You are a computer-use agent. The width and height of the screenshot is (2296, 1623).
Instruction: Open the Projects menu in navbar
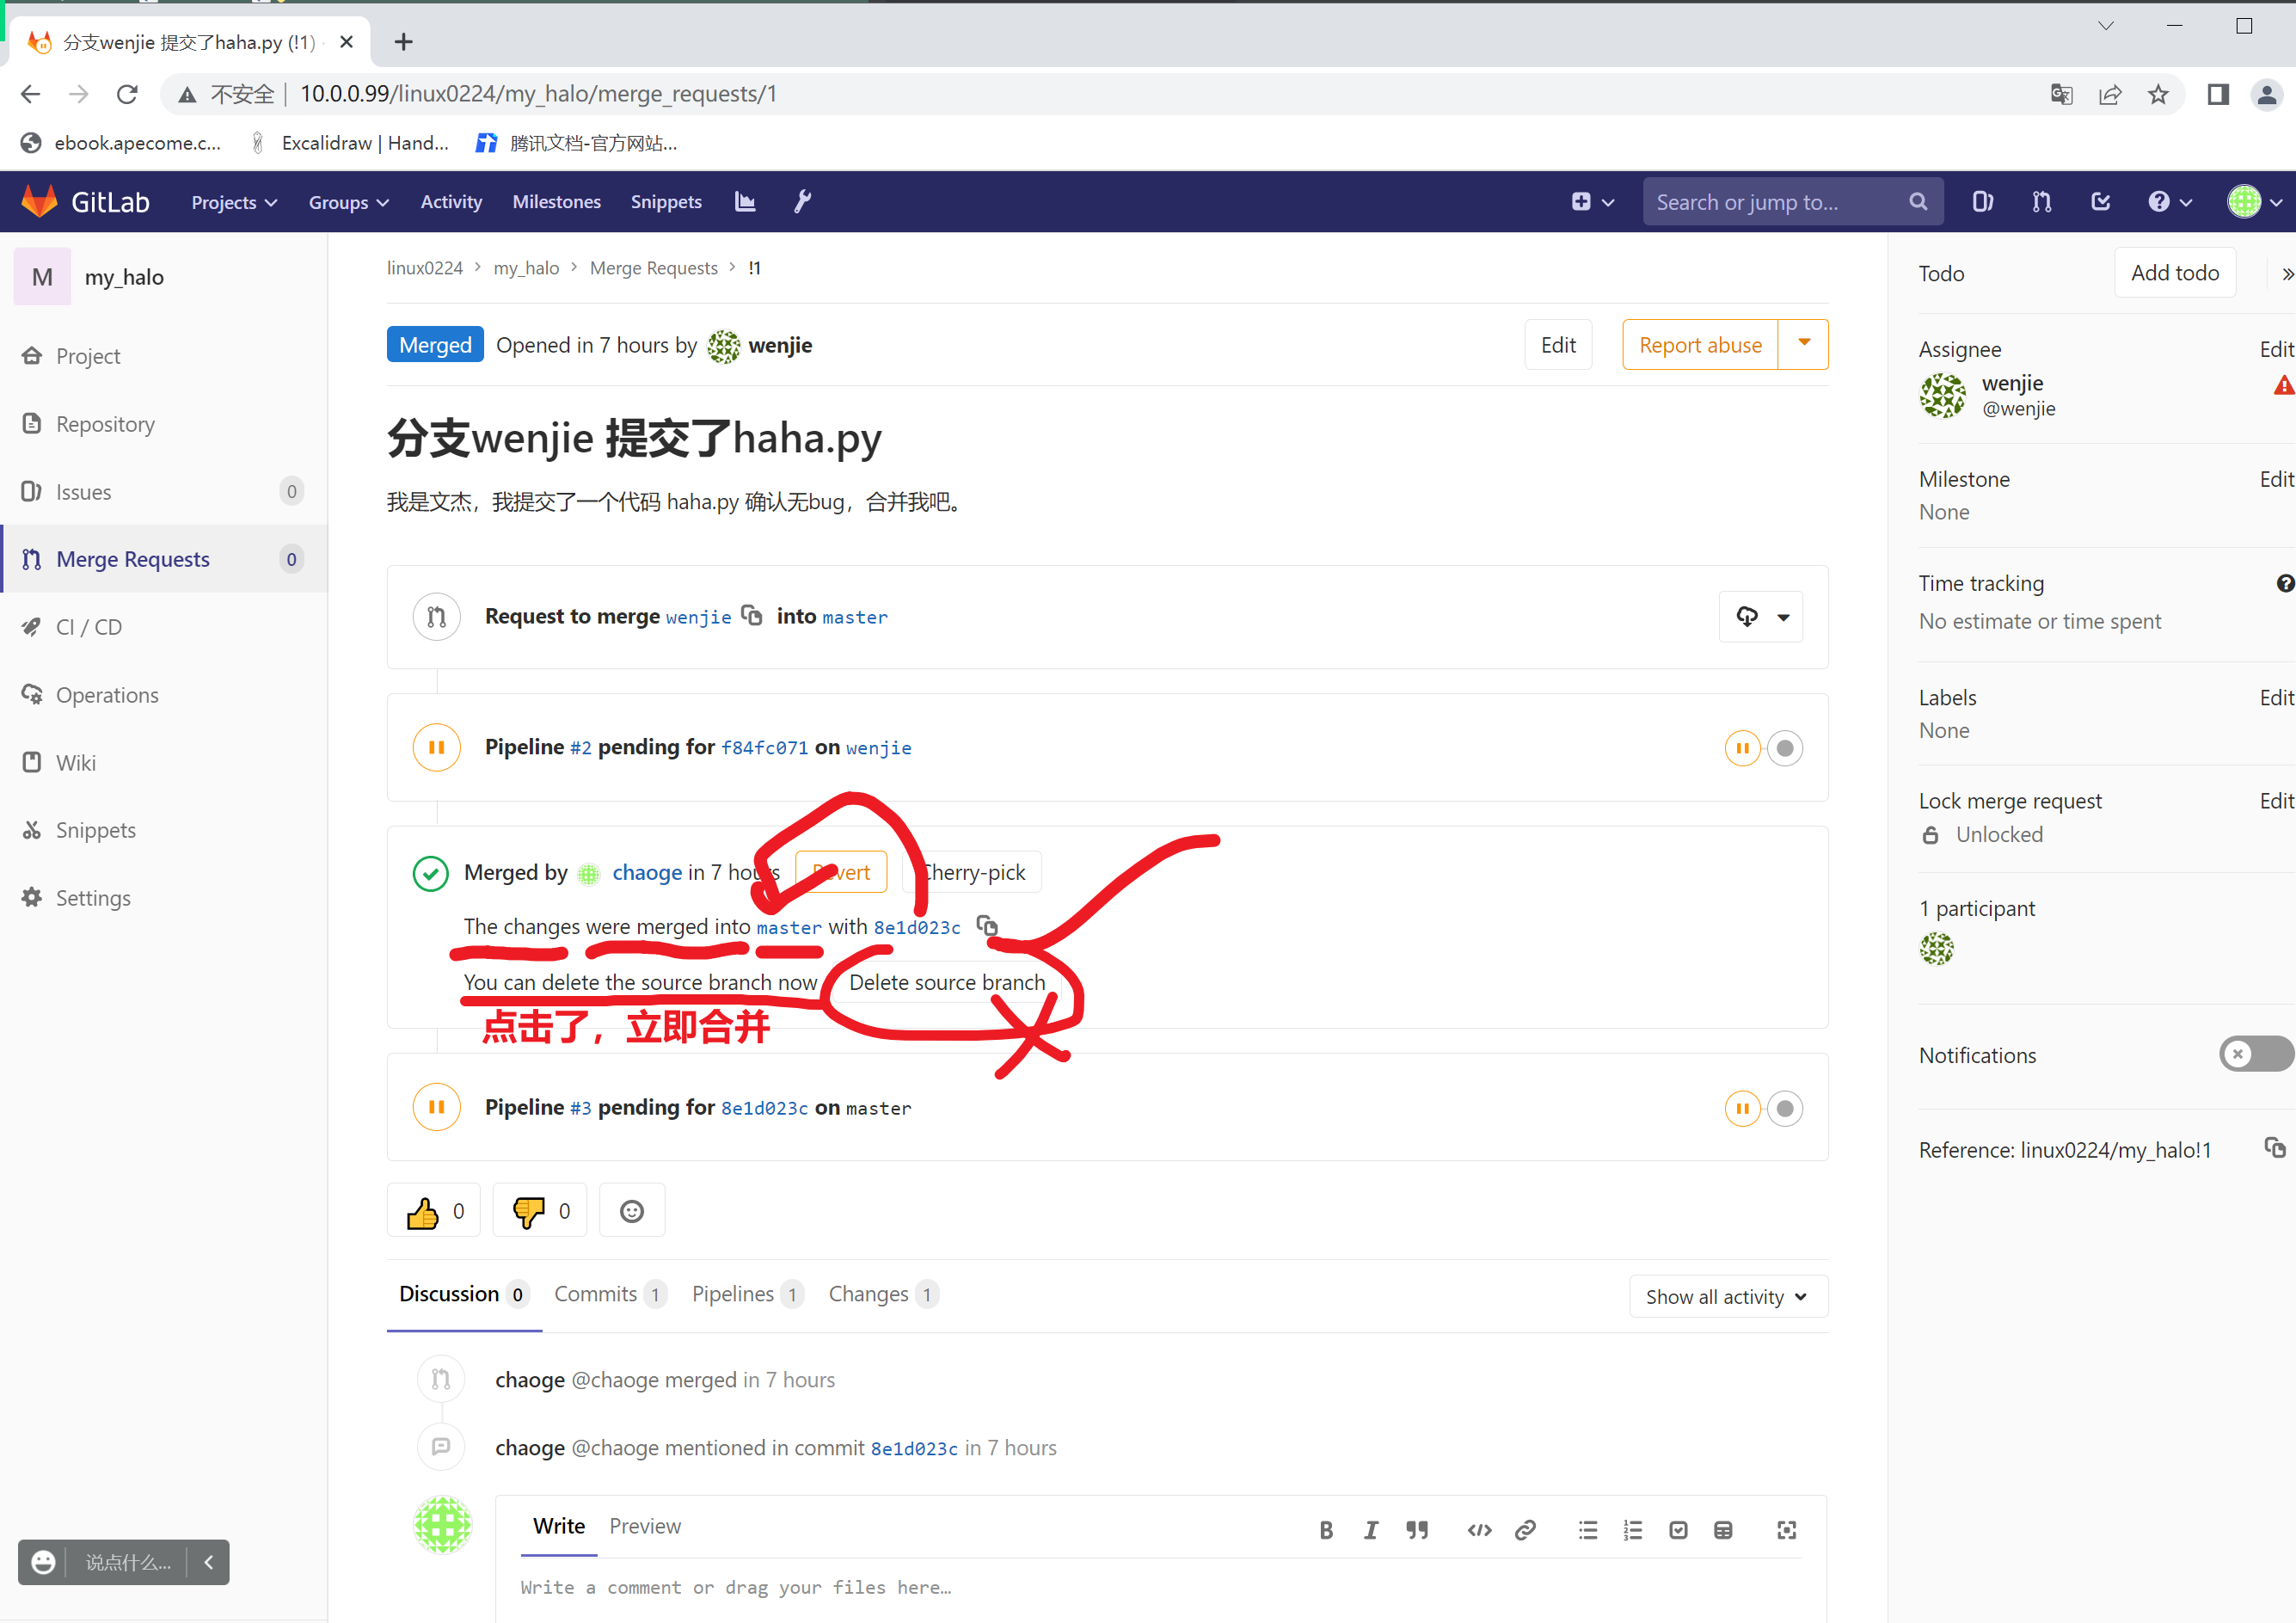tap(233, 202)
